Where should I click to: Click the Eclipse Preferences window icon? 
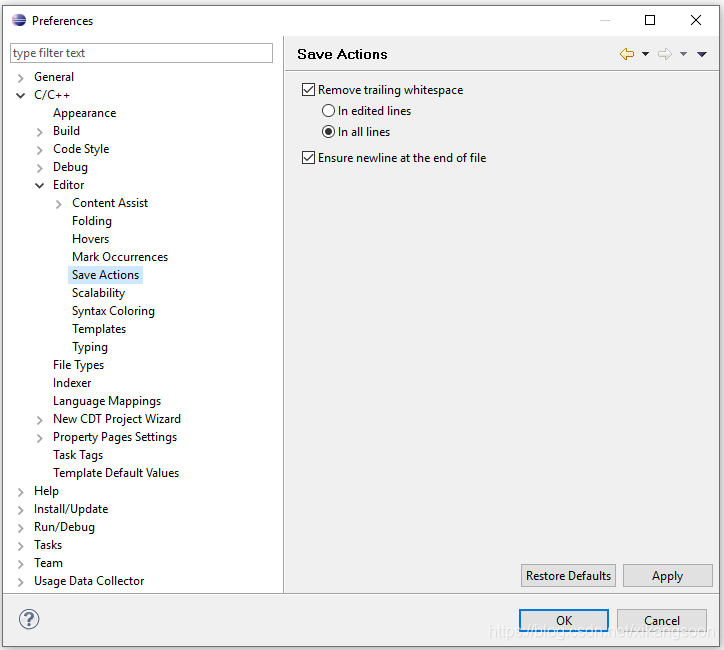click(x=19, y=20)
